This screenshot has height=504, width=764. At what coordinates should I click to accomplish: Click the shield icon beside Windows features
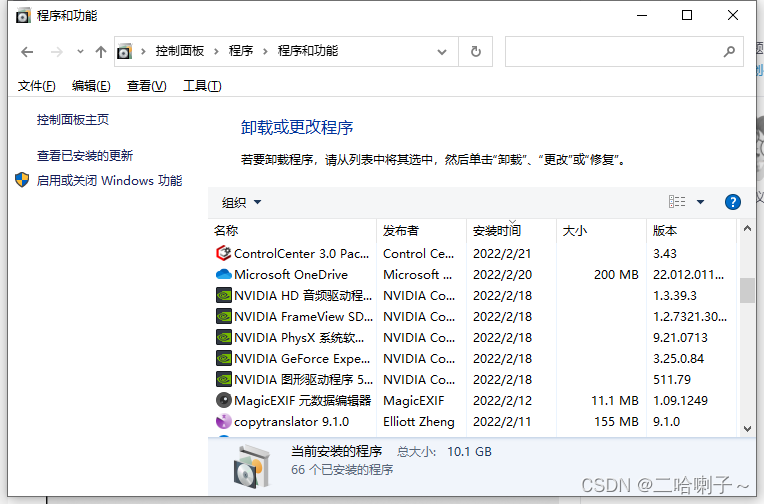[22, 180]
